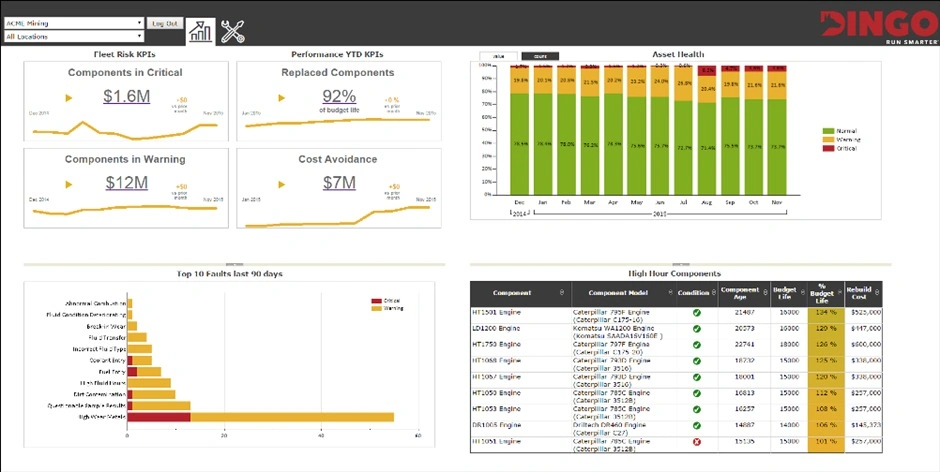Click the DINGO logo
This screenshot has height=472, width=940.
pyautogui.click(x=877, y=24)
